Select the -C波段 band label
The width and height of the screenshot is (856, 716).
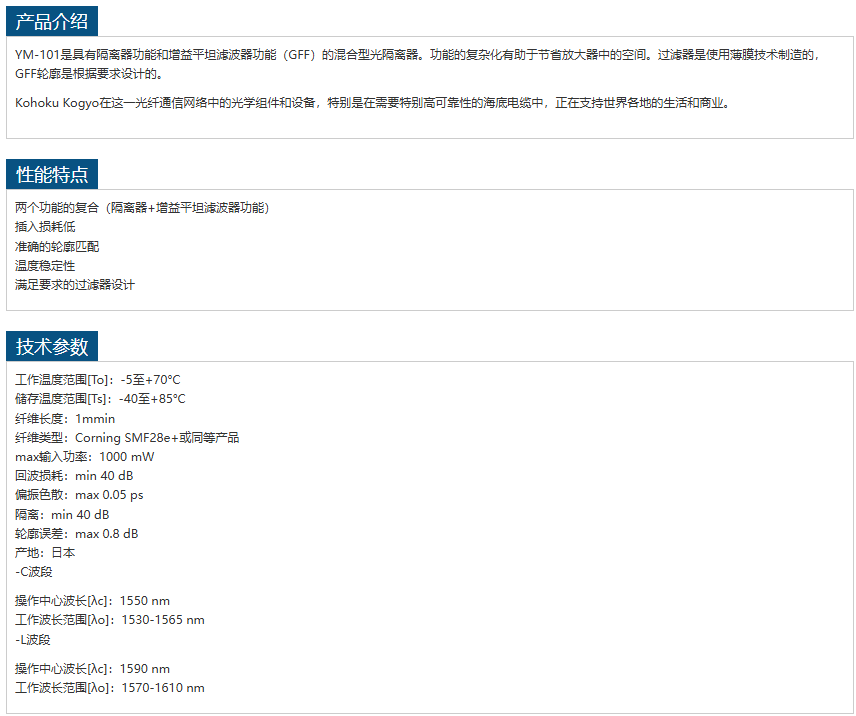point(34,572)
